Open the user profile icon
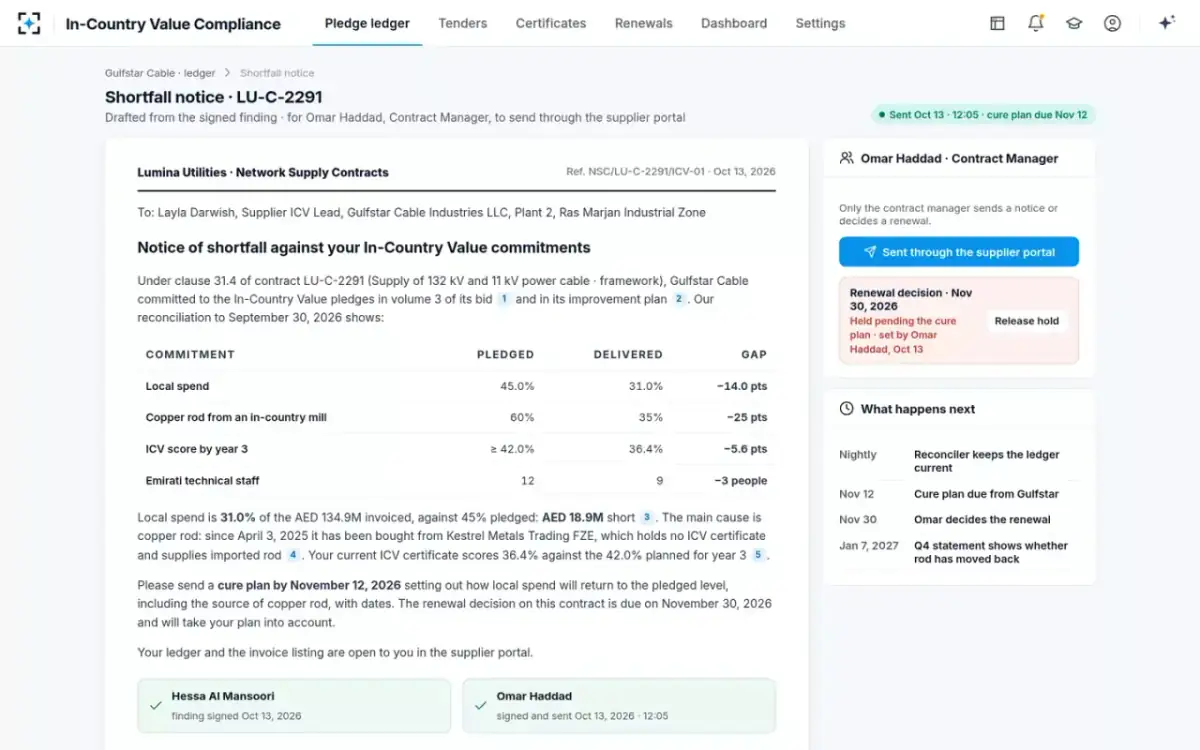The width and height of the screenshot is (1200, 750). pyautogui.click(x=1112, y=23)
